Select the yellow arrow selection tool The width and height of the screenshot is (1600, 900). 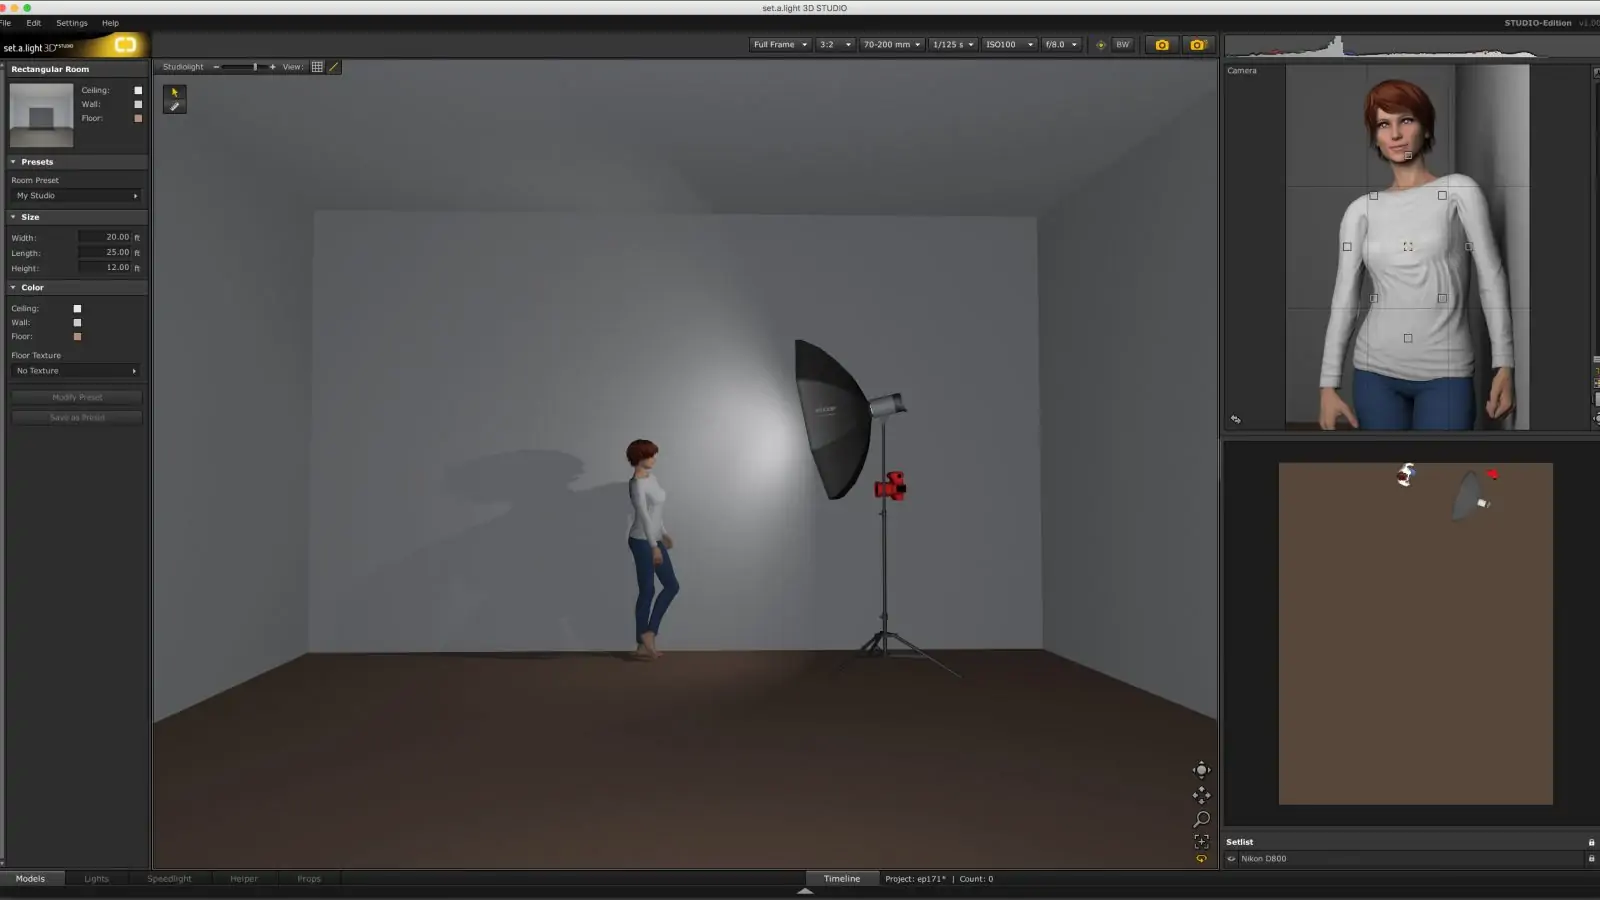tap(175, 92)
